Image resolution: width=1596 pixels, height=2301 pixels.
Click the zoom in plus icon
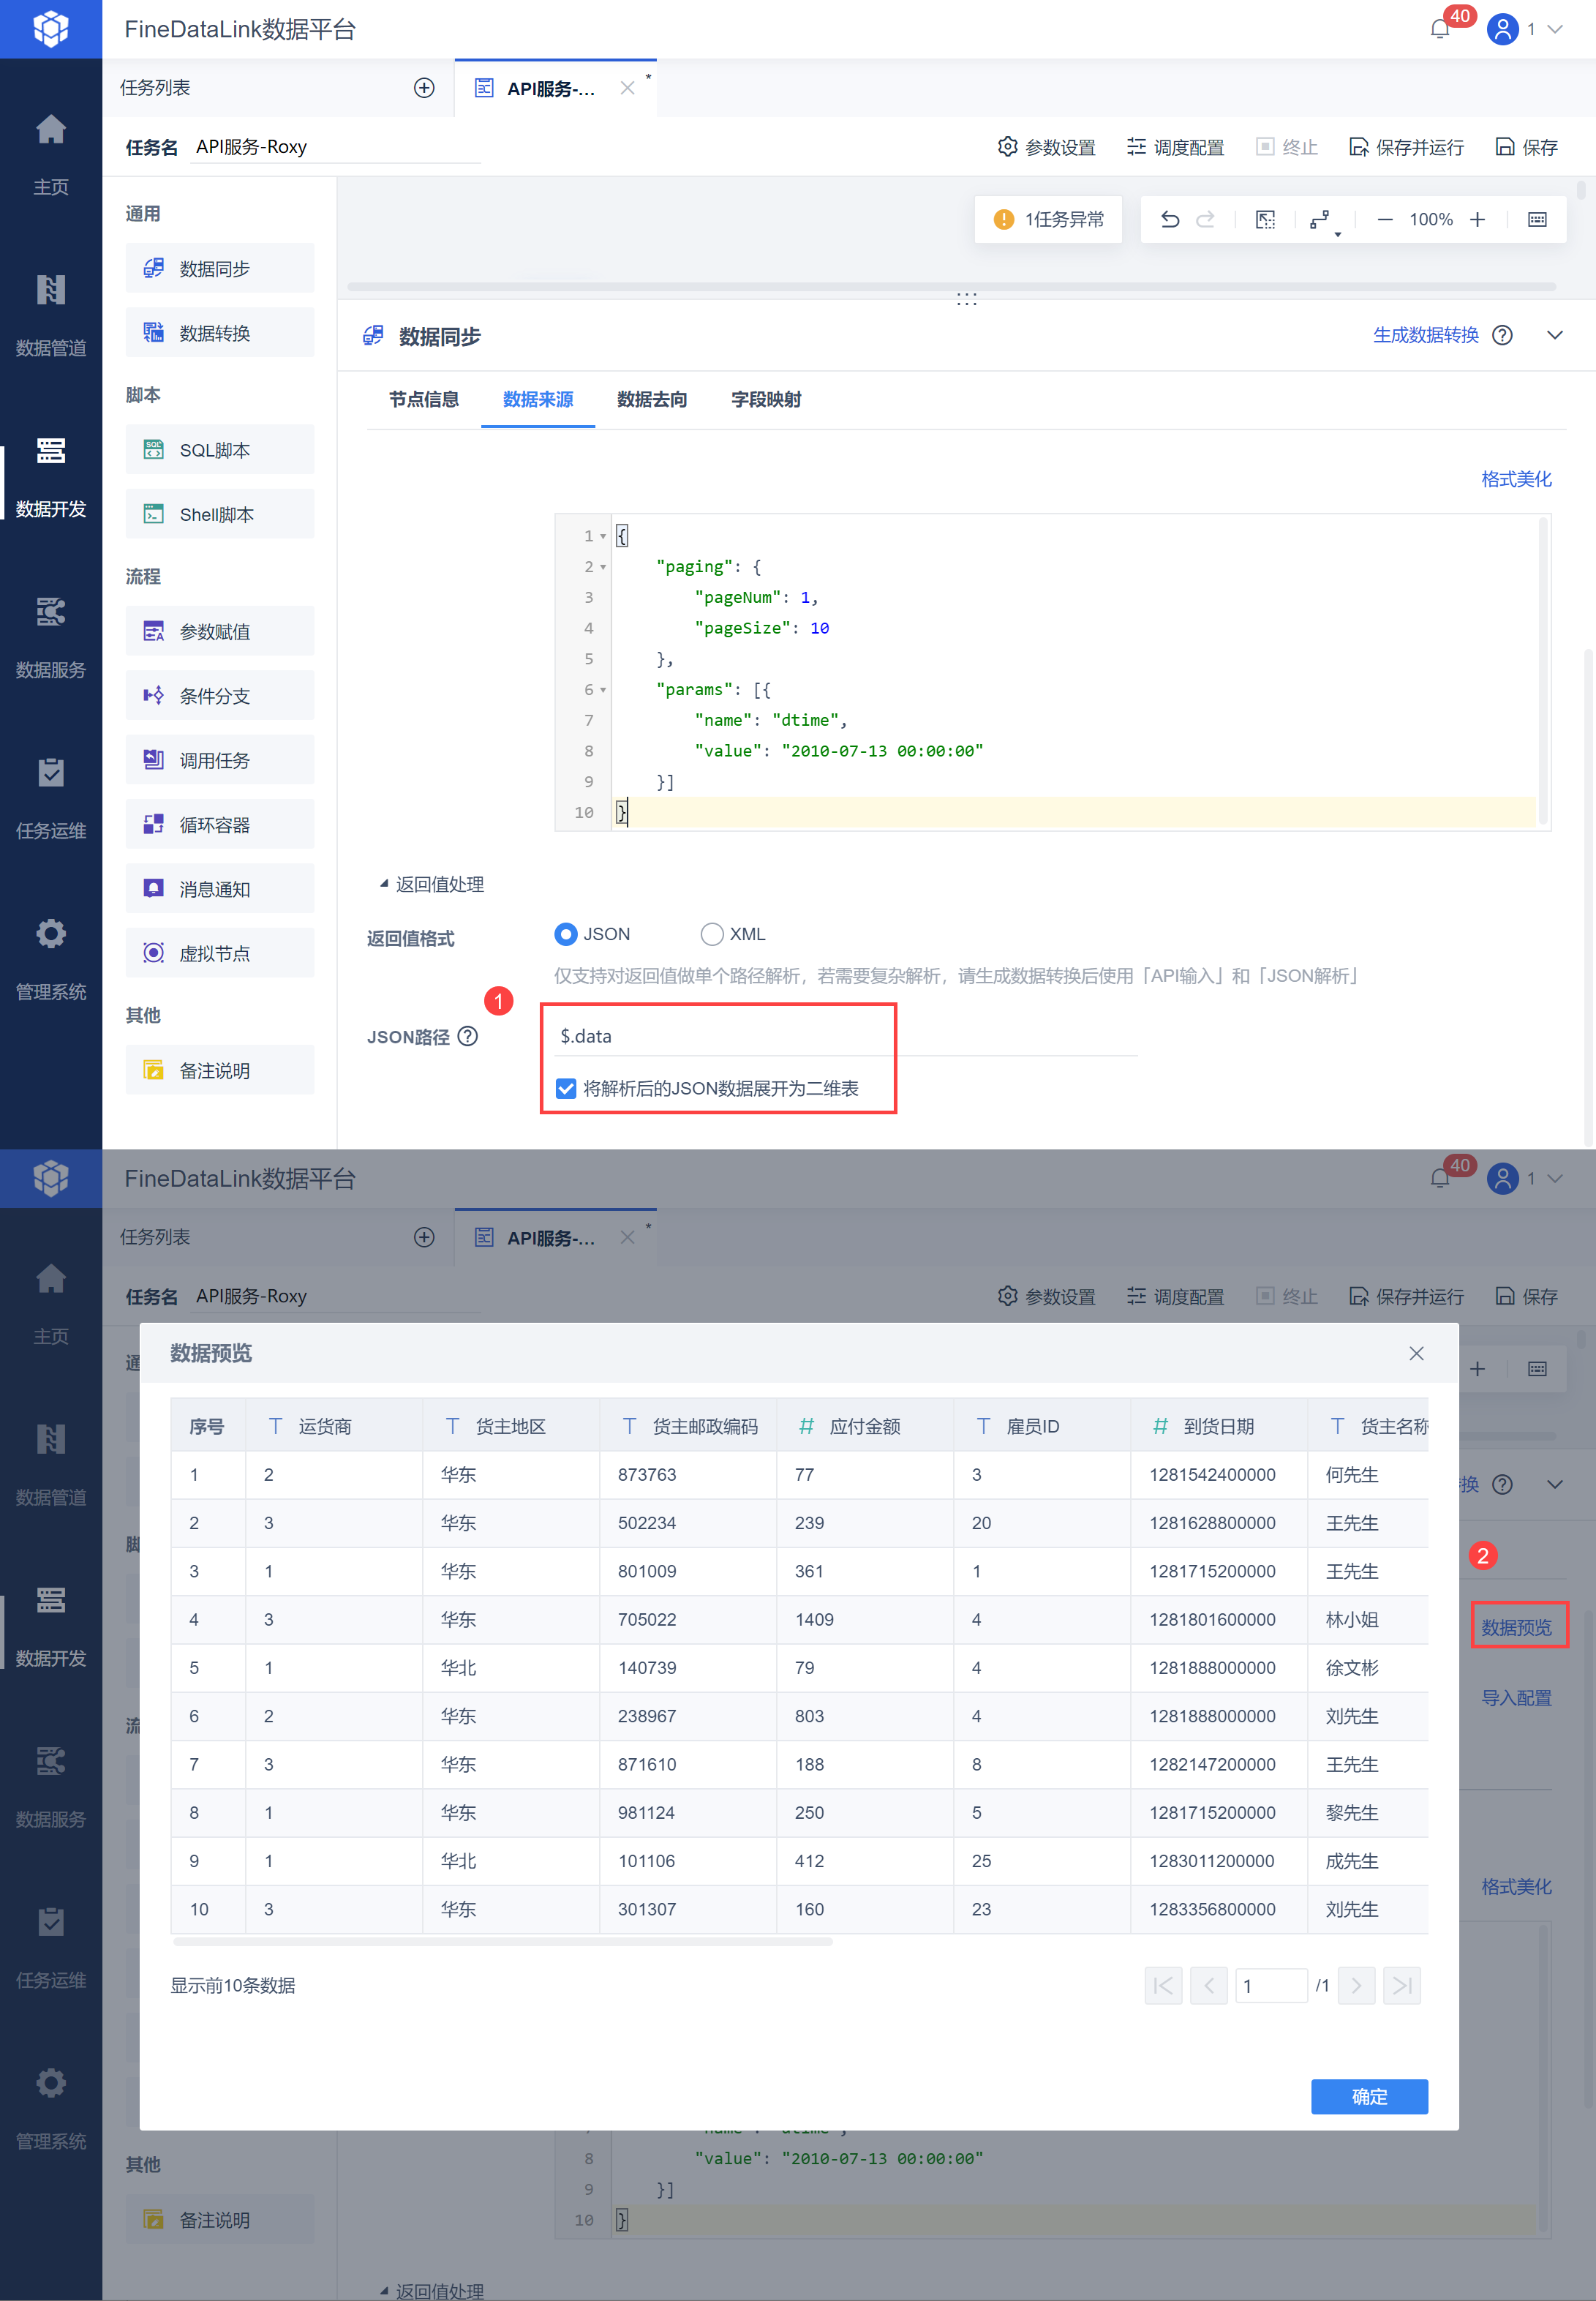(x=1477, y=220)
